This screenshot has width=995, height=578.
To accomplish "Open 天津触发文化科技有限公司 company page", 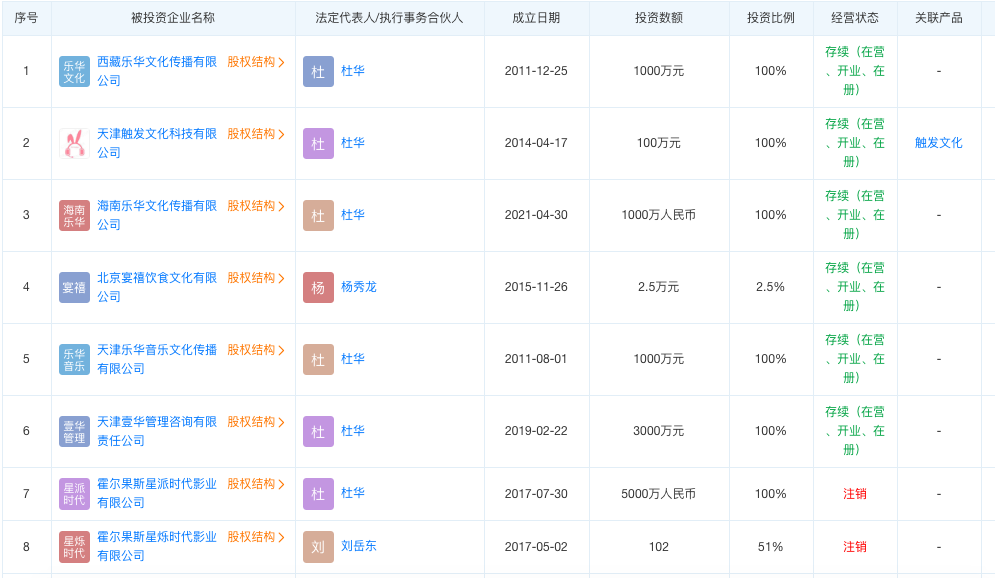I will coord(157,143).
